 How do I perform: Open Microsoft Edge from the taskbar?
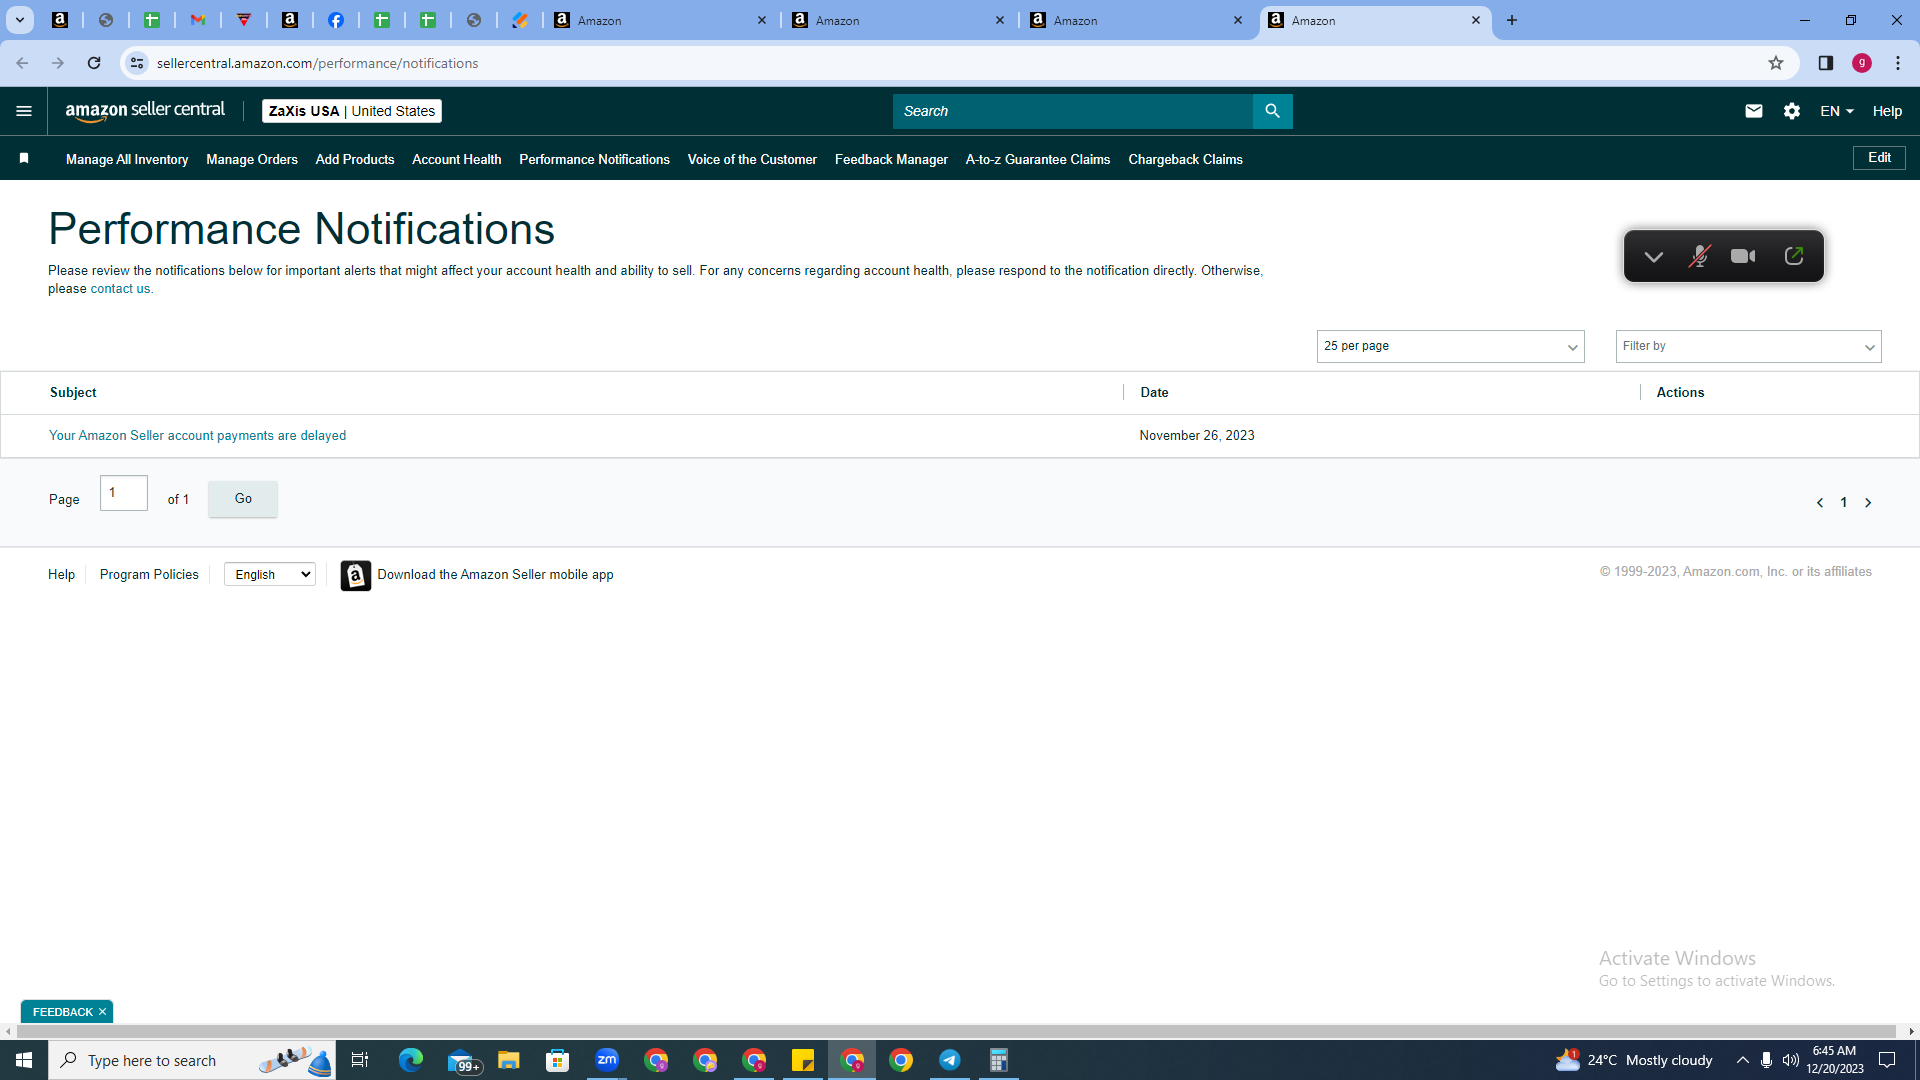(x=411, y=1060)
